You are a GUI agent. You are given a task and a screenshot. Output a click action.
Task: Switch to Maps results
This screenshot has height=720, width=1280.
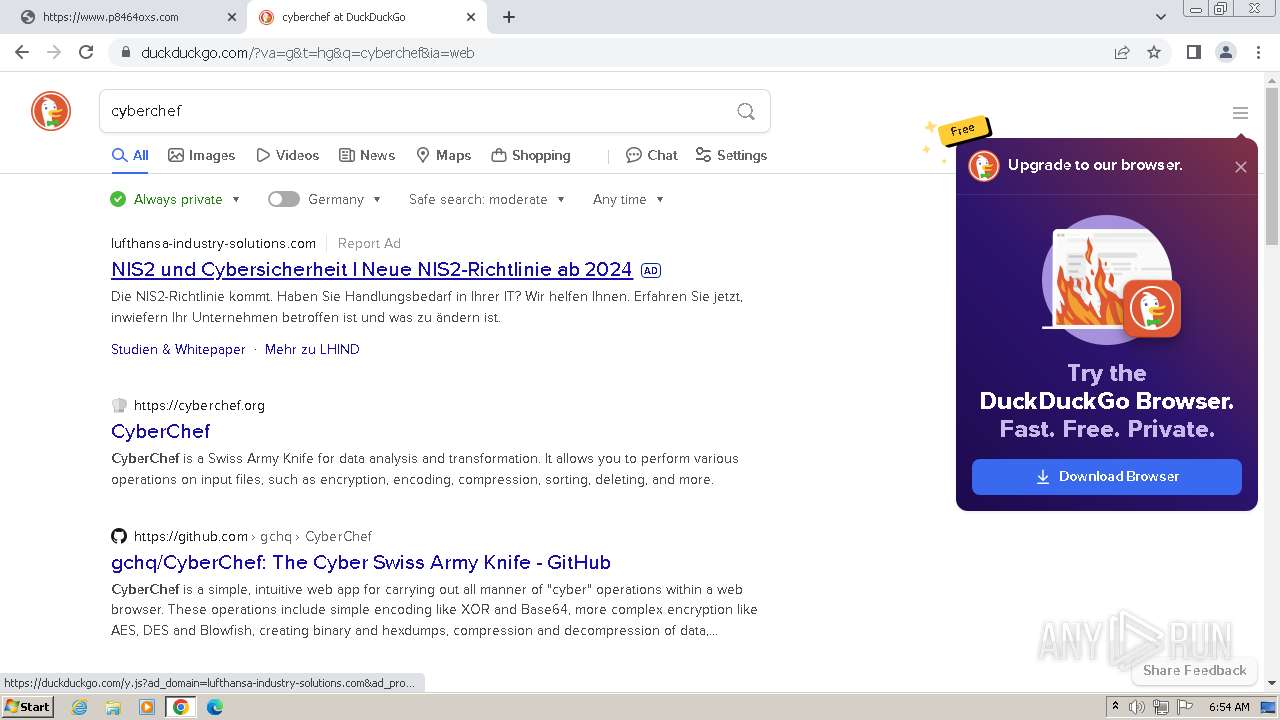(x=443, y=155)
